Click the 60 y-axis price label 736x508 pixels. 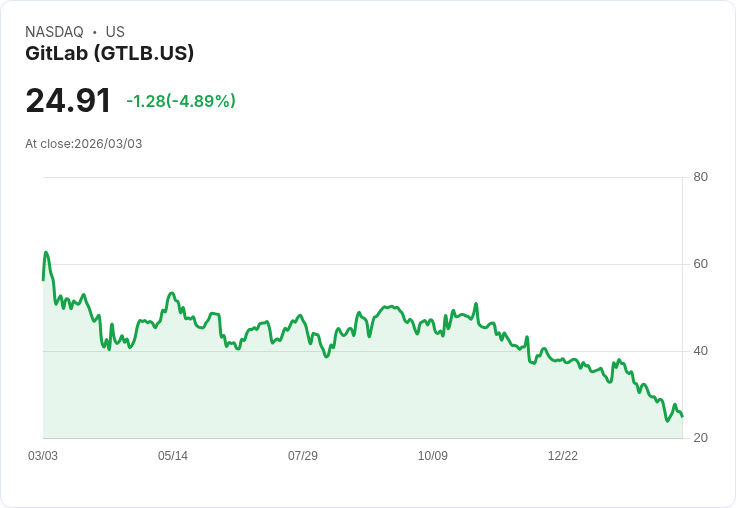click(x=701, y=264)
